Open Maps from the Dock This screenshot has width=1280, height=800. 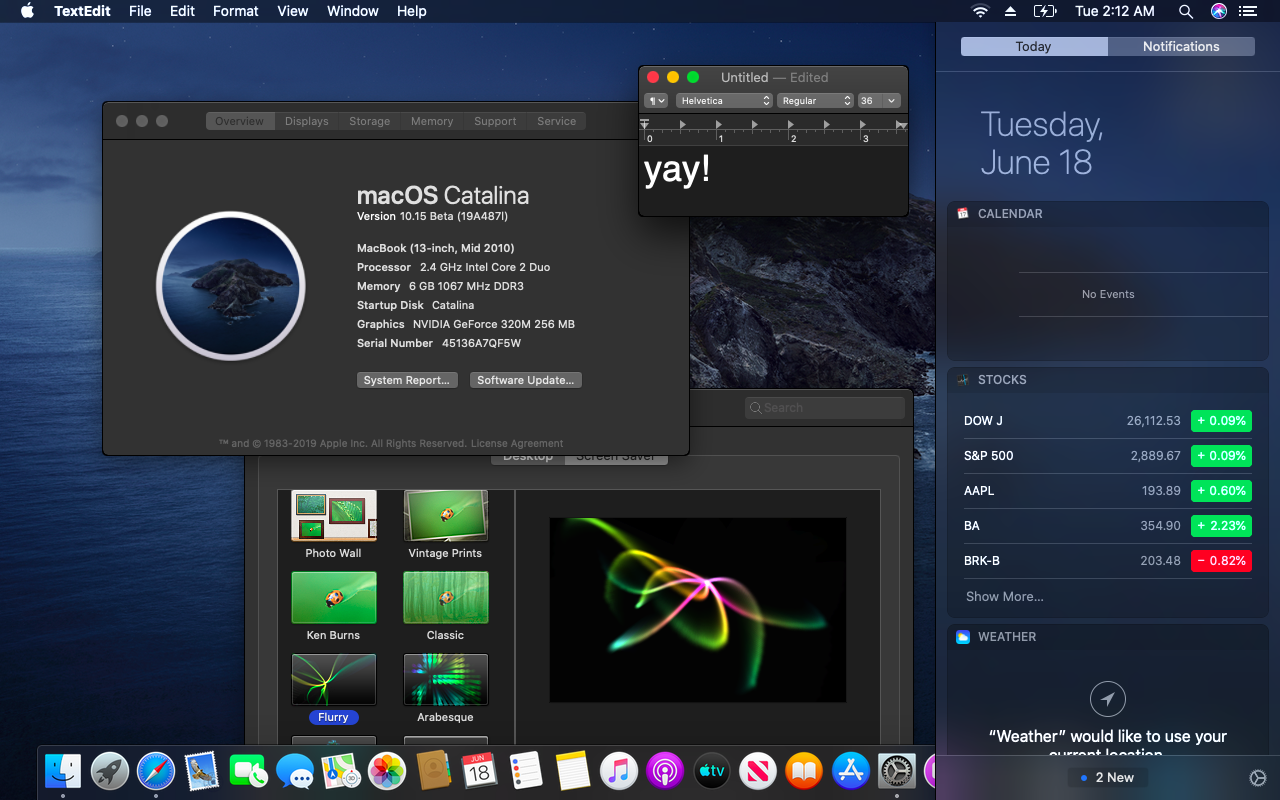pos(341,771)
